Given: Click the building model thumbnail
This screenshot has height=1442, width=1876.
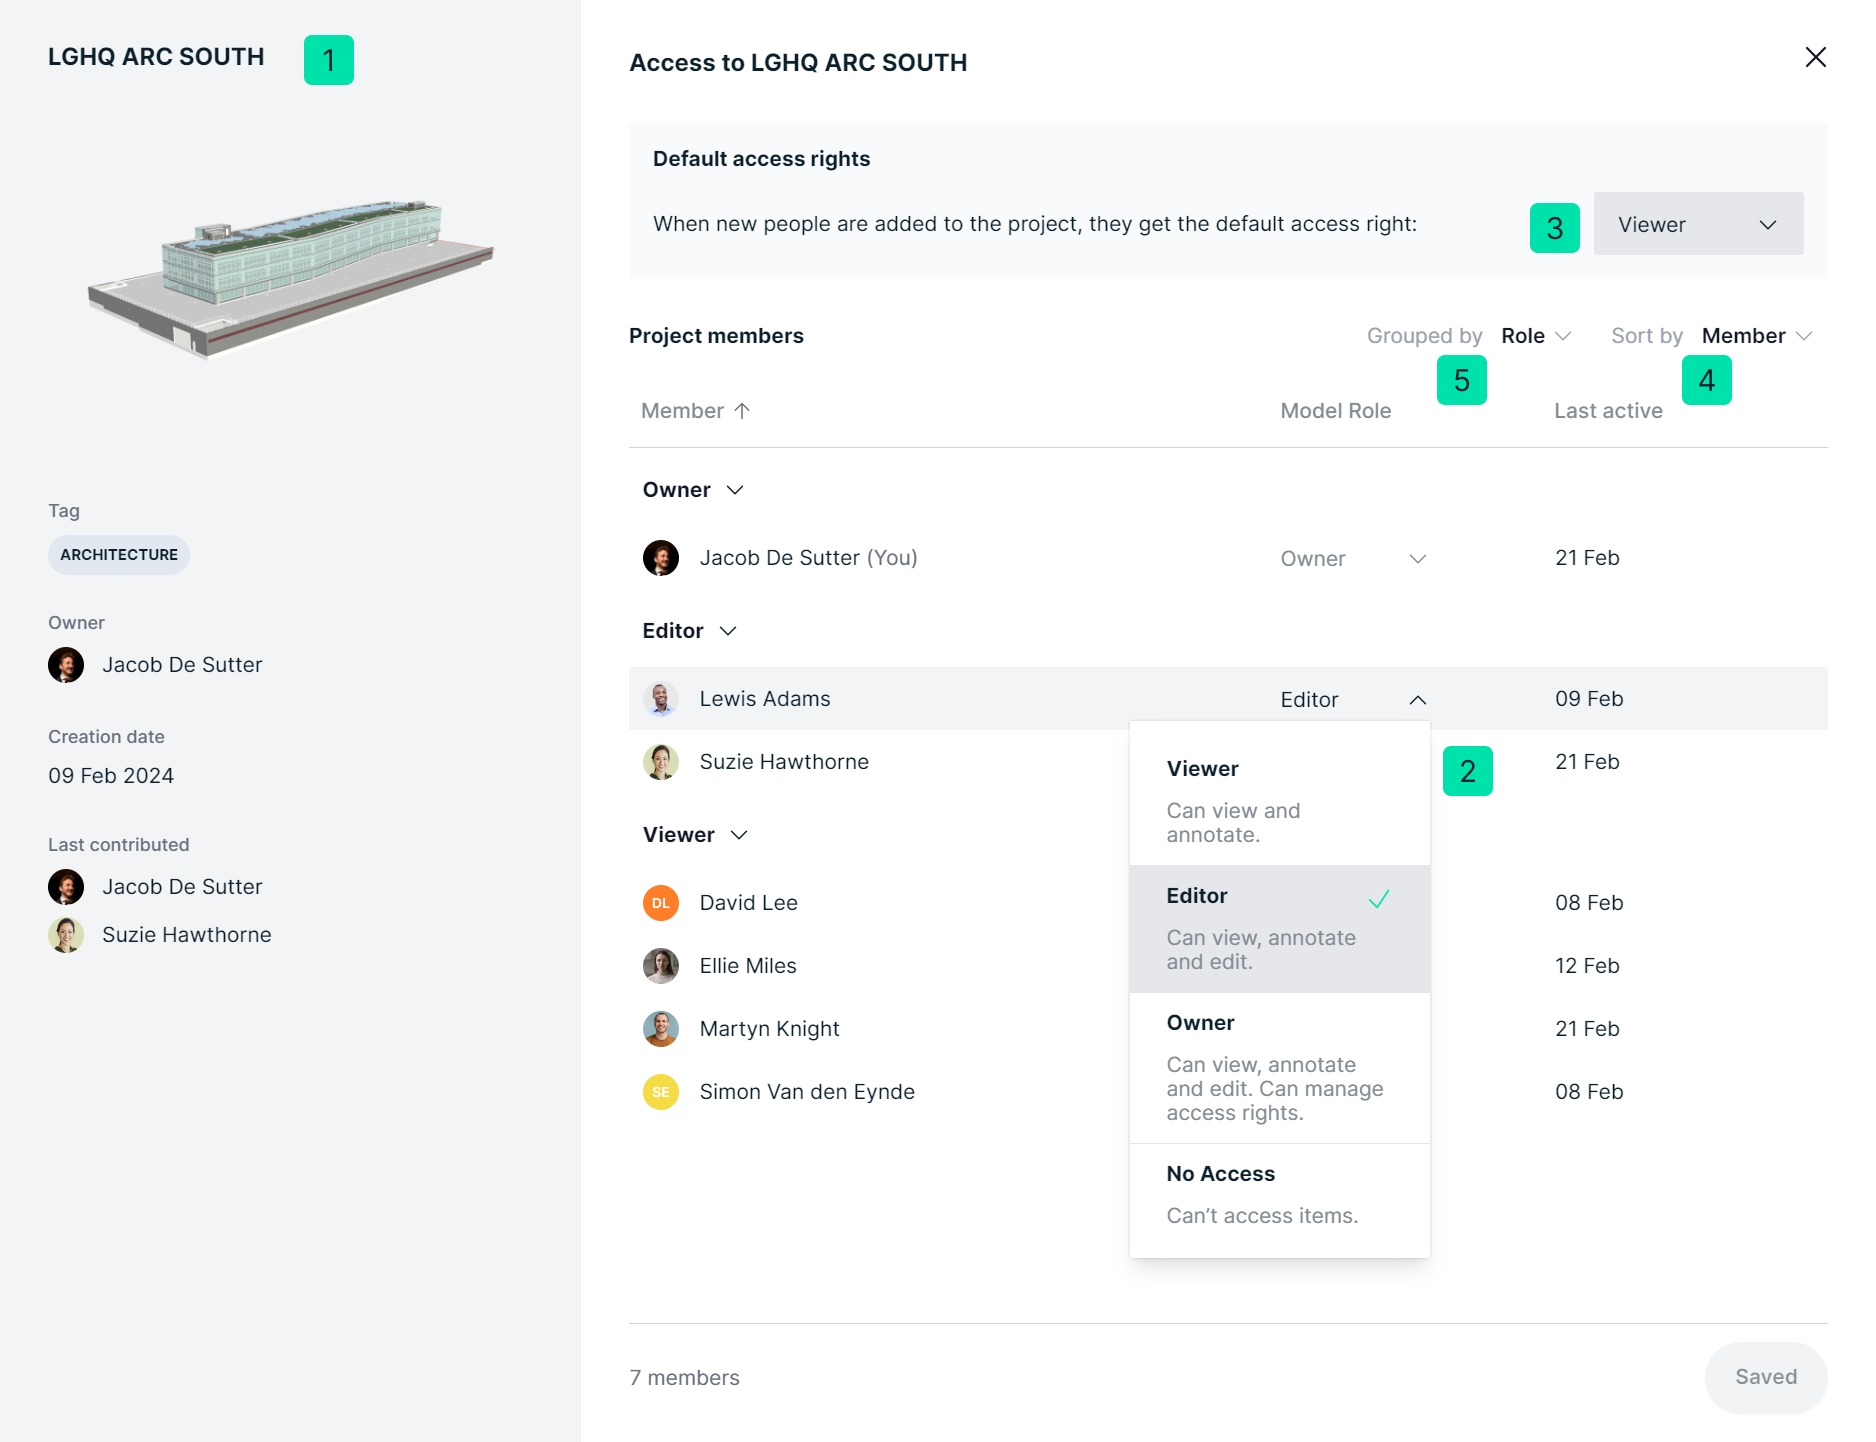Looking at the screenshot, I should (x=290, y=277).
